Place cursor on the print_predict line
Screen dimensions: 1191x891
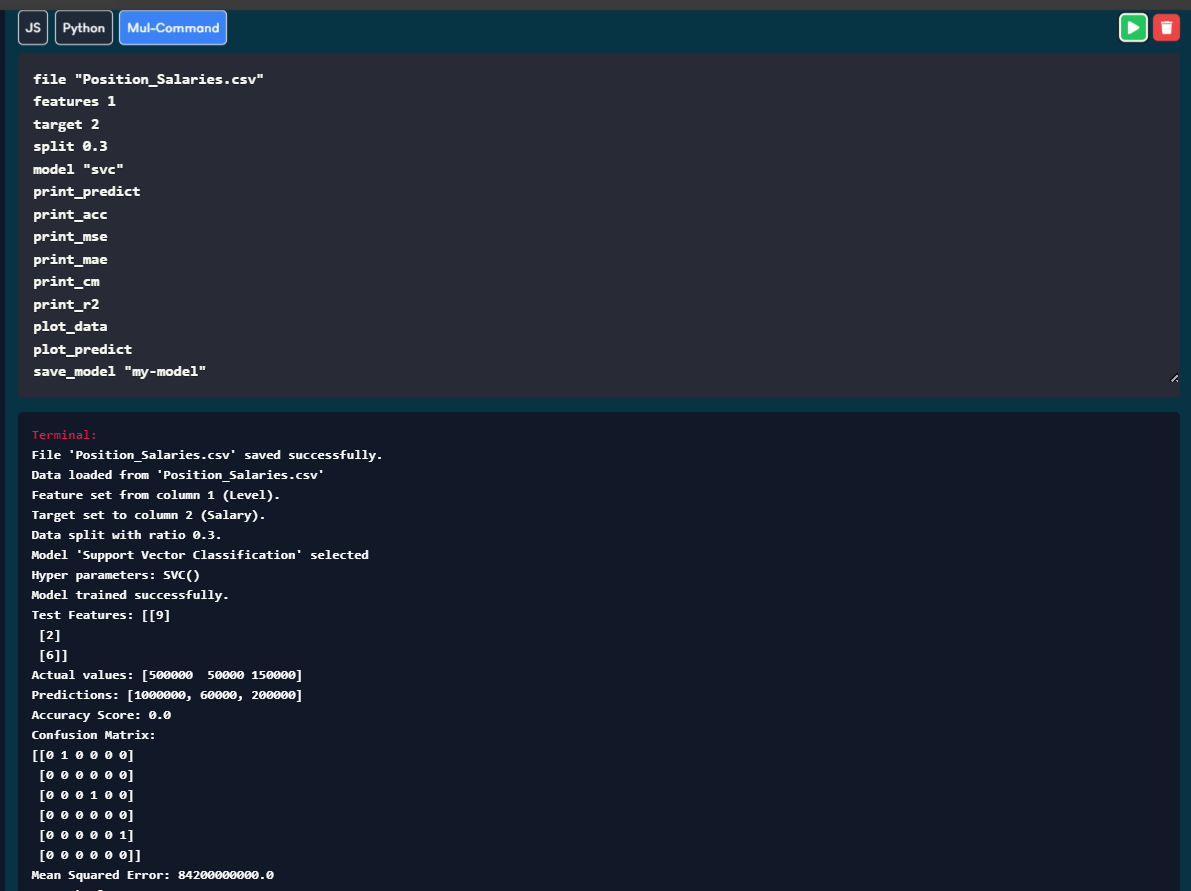[86, 191]
